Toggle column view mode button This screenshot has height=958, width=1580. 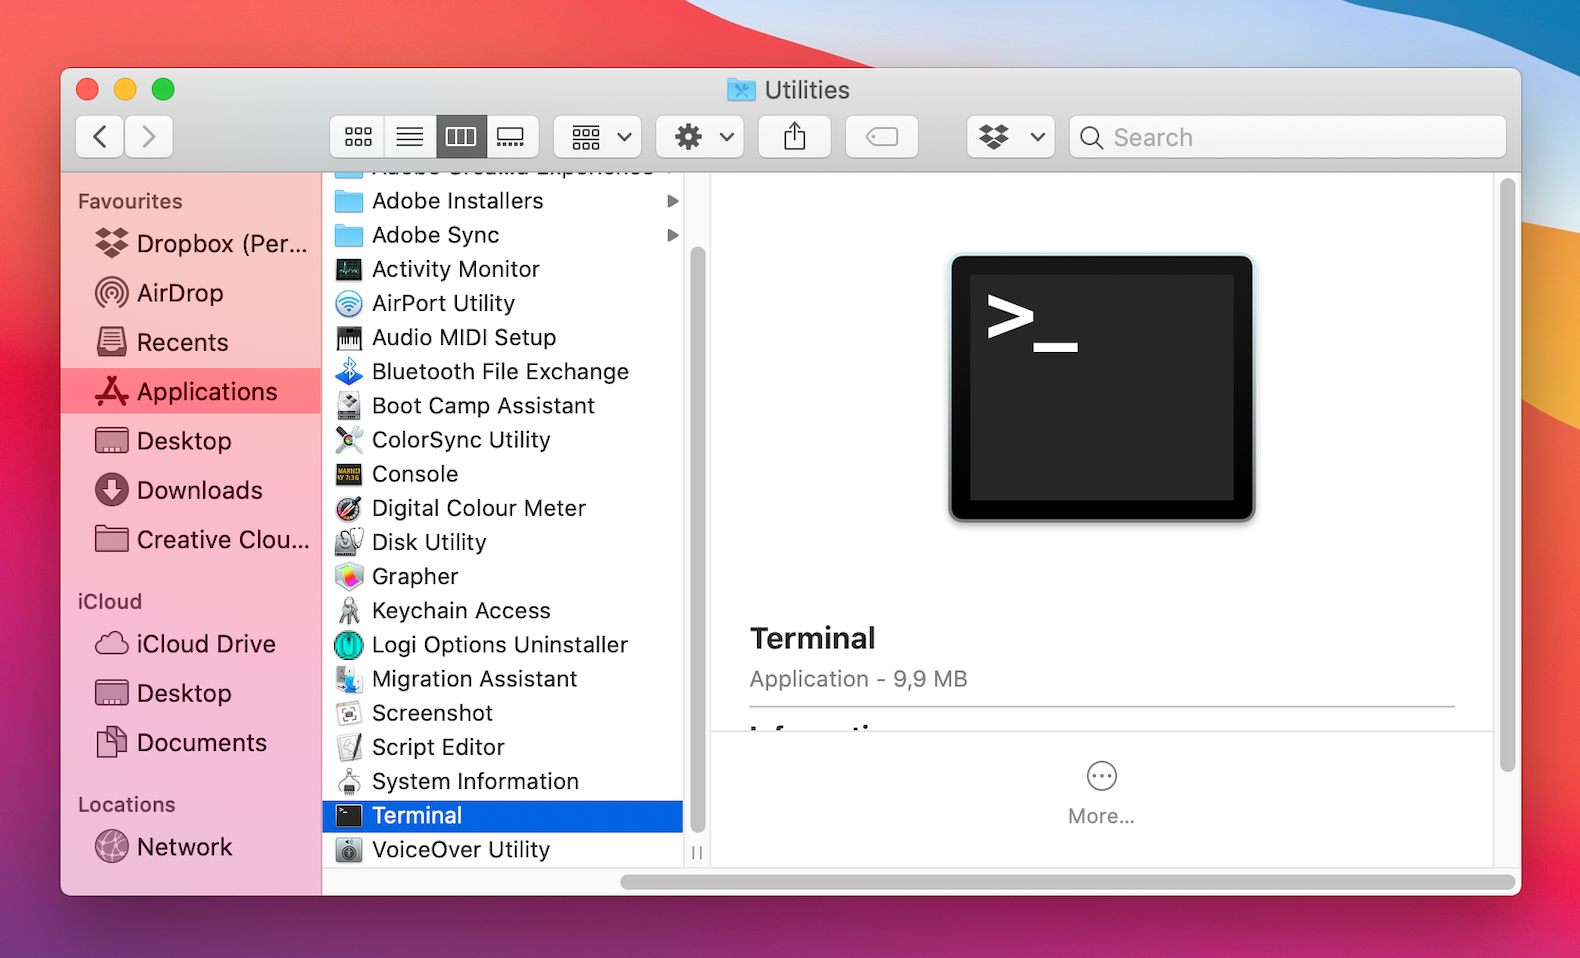[x=460, y=137]
